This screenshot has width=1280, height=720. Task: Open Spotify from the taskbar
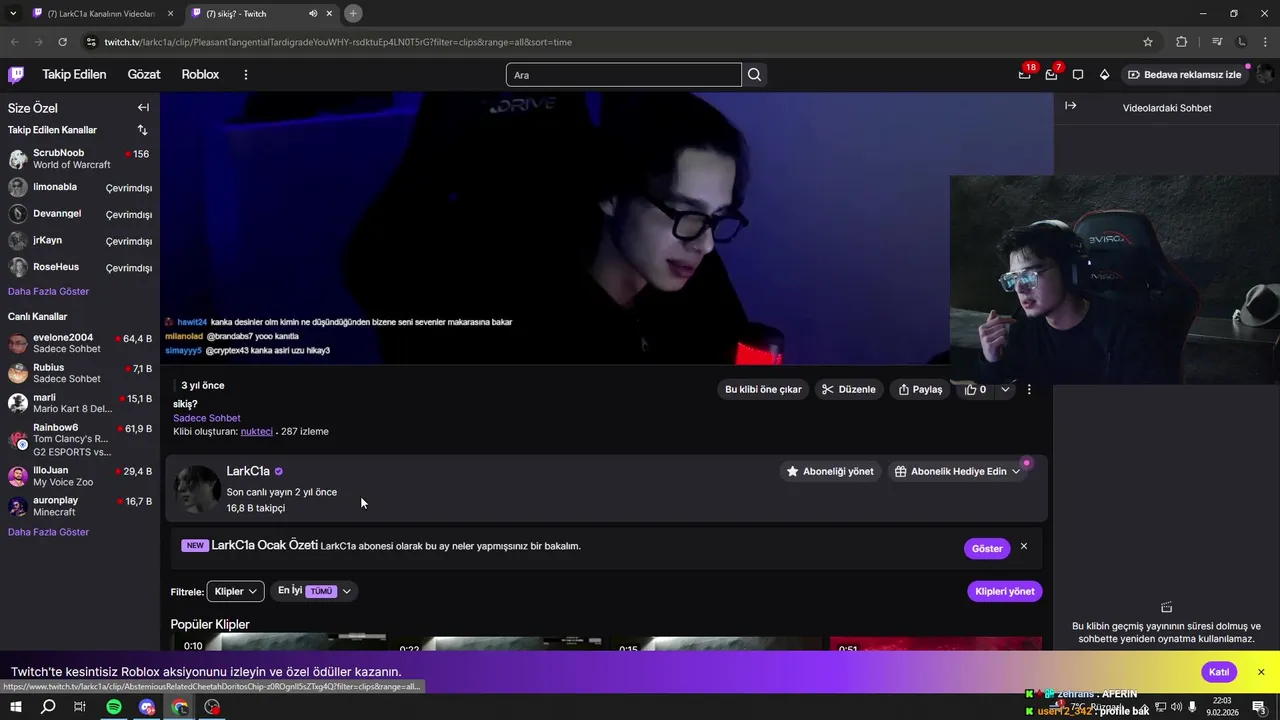click(x=114, y=707)
